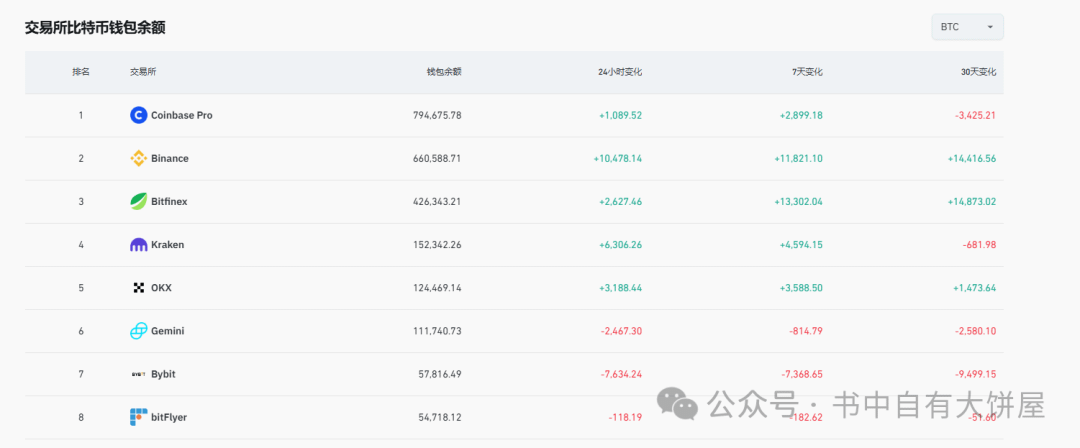Sort by 钱包余额 column header

click(x=444, y=72)
